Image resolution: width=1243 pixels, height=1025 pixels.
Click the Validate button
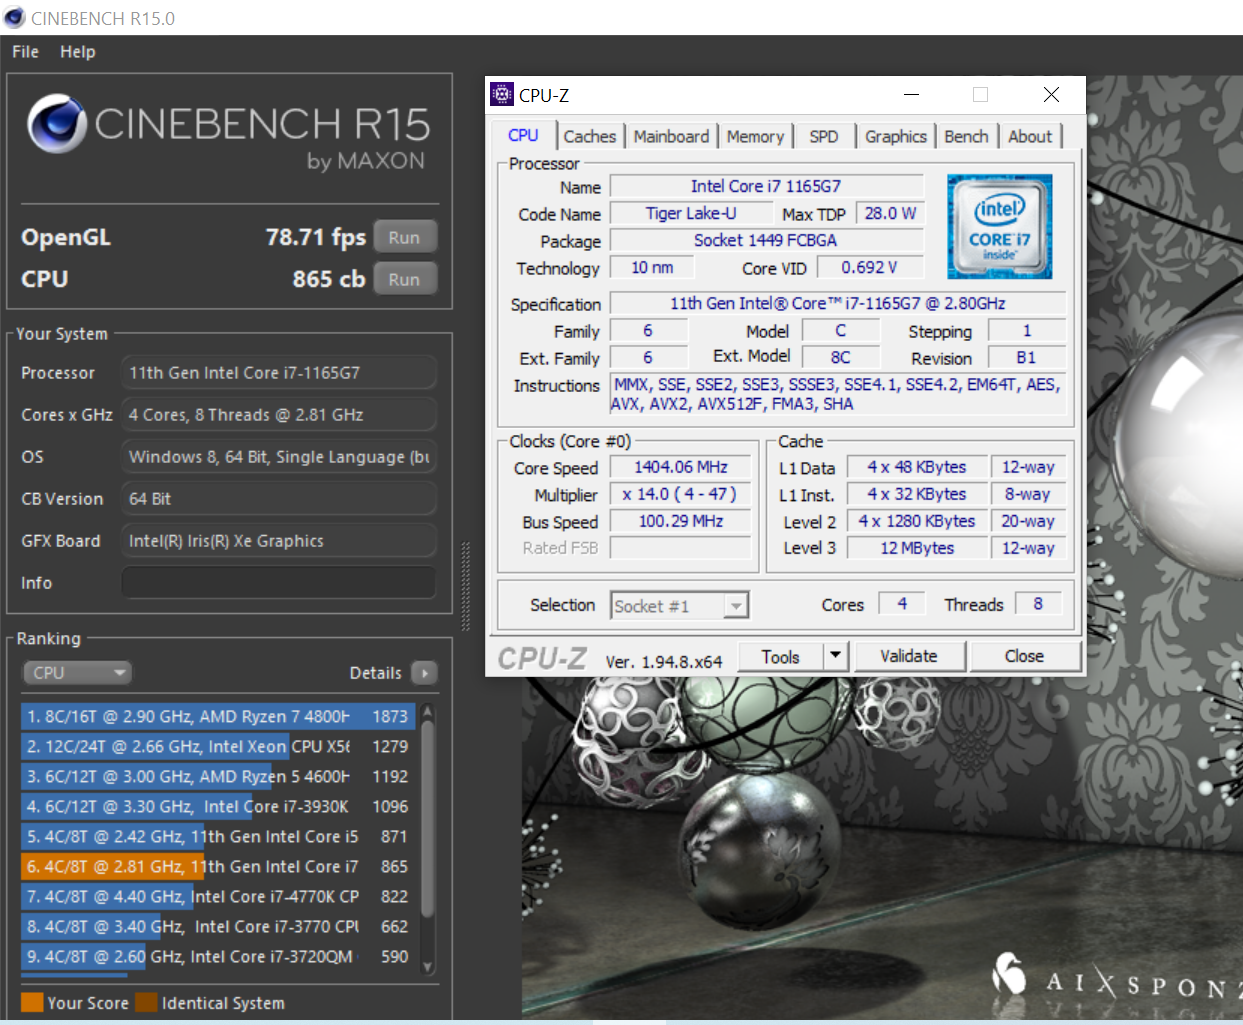click(909, 656)
